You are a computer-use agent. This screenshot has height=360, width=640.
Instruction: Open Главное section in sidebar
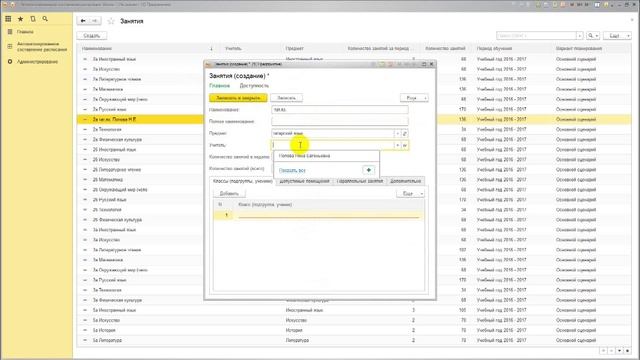tap(25, 32)
